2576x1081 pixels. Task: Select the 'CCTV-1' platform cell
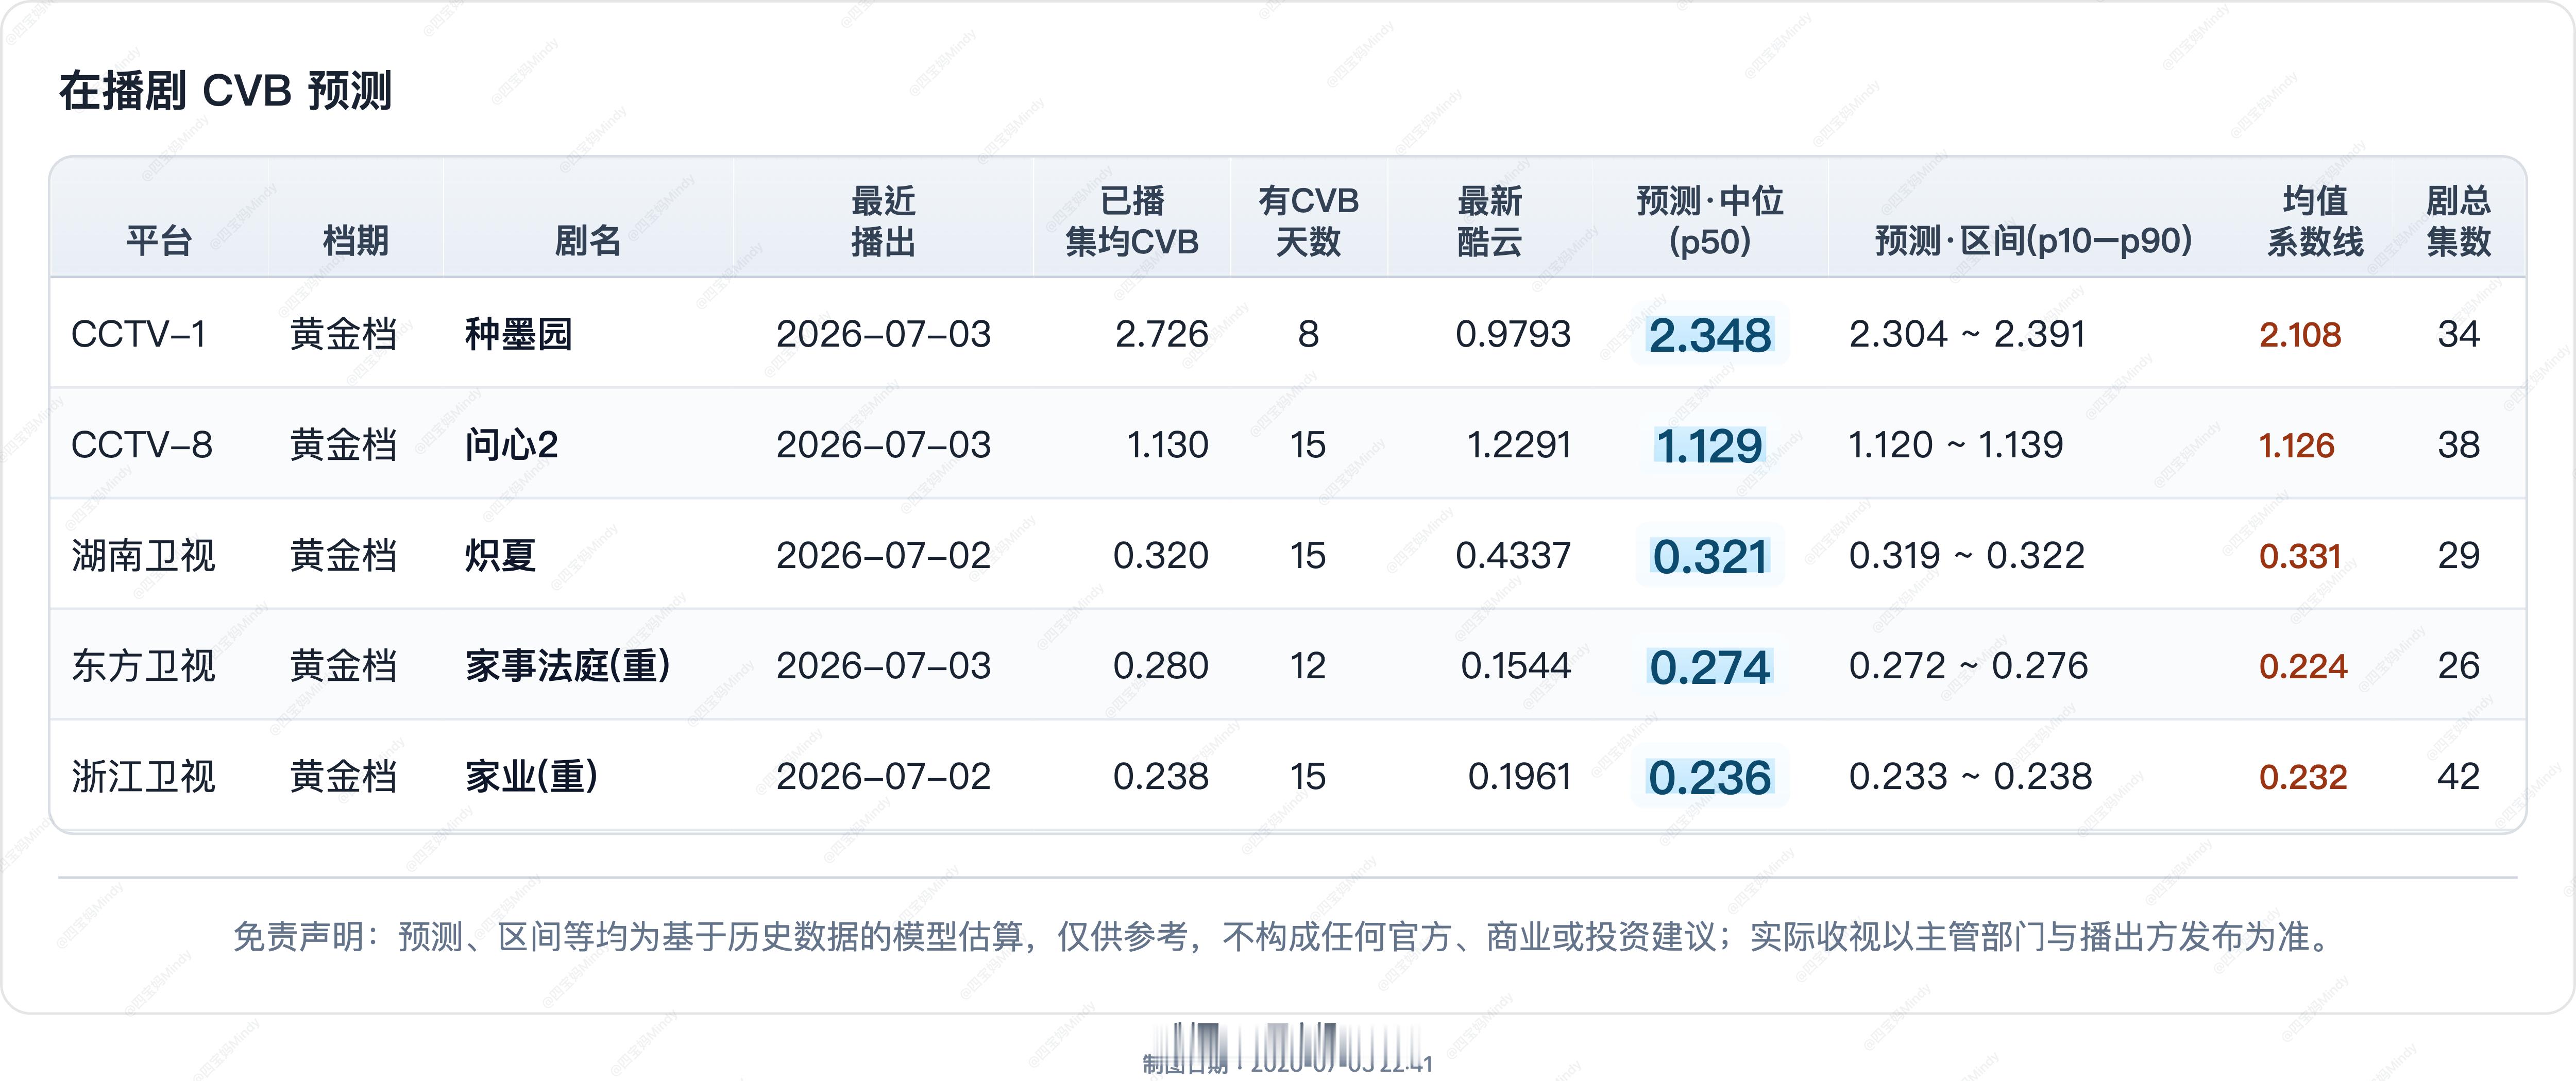coord(139,334)
